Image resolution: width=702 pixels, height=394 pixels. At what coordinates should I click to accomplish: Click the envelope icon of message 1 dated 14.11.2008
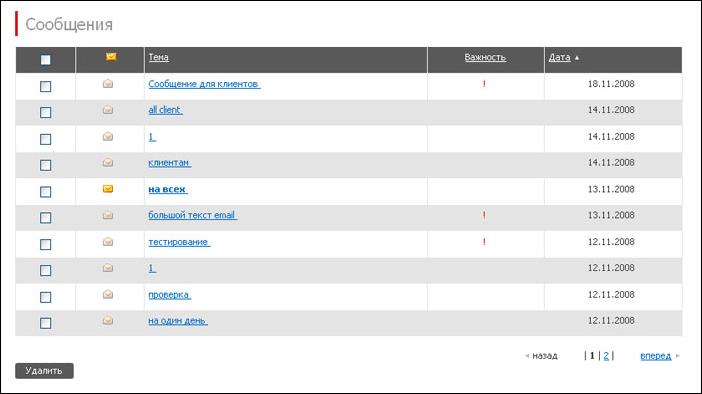click(x=107, y=137)
